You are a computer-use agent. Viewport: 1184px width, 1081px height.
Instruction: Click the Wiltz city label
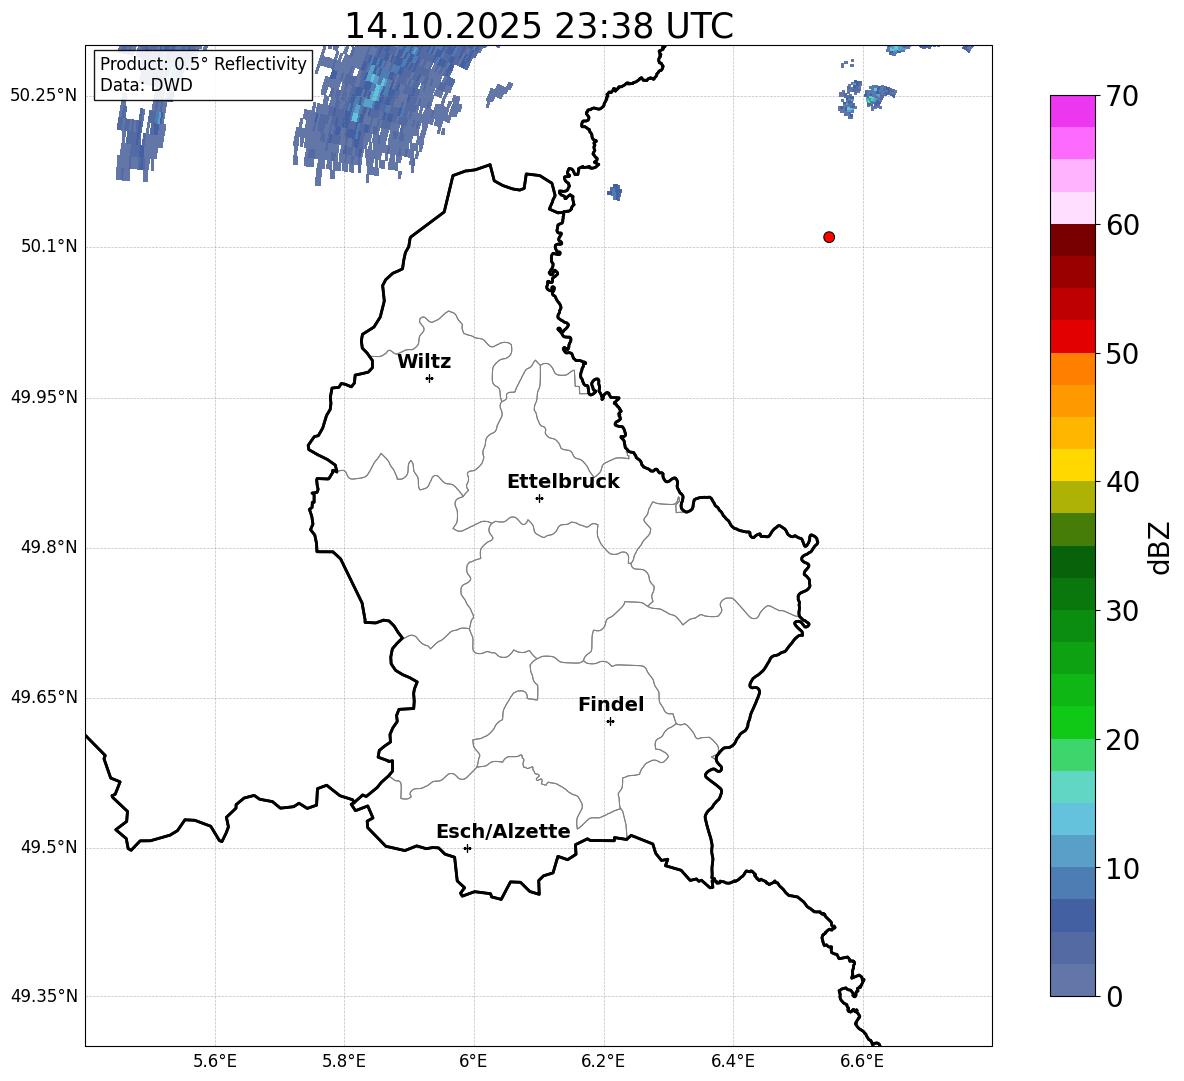pos(424,362)
